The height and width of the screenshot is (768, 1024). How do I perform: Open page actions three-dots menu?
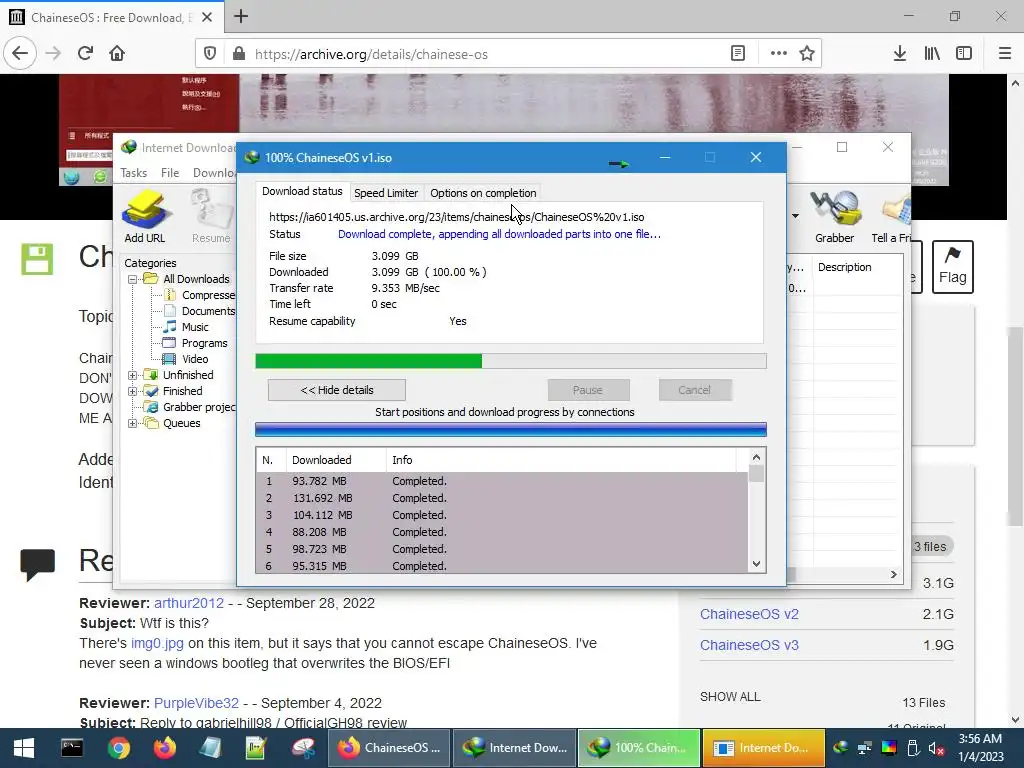tap(778, 54)
